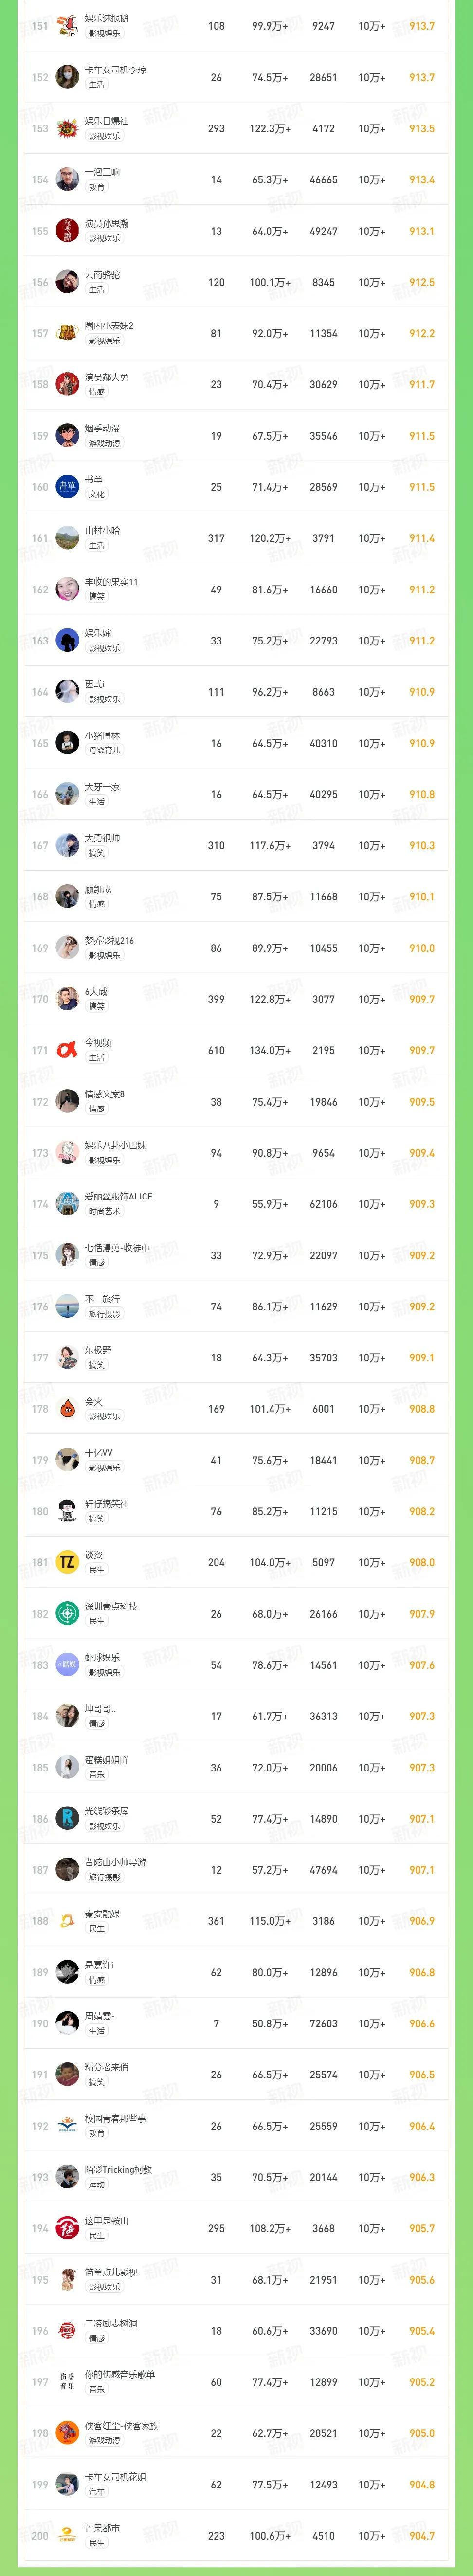The height and width of the screenshot is (2576, 473).
Task: Click the 深圳壹点科技 green target logo
Action: 67,1613
